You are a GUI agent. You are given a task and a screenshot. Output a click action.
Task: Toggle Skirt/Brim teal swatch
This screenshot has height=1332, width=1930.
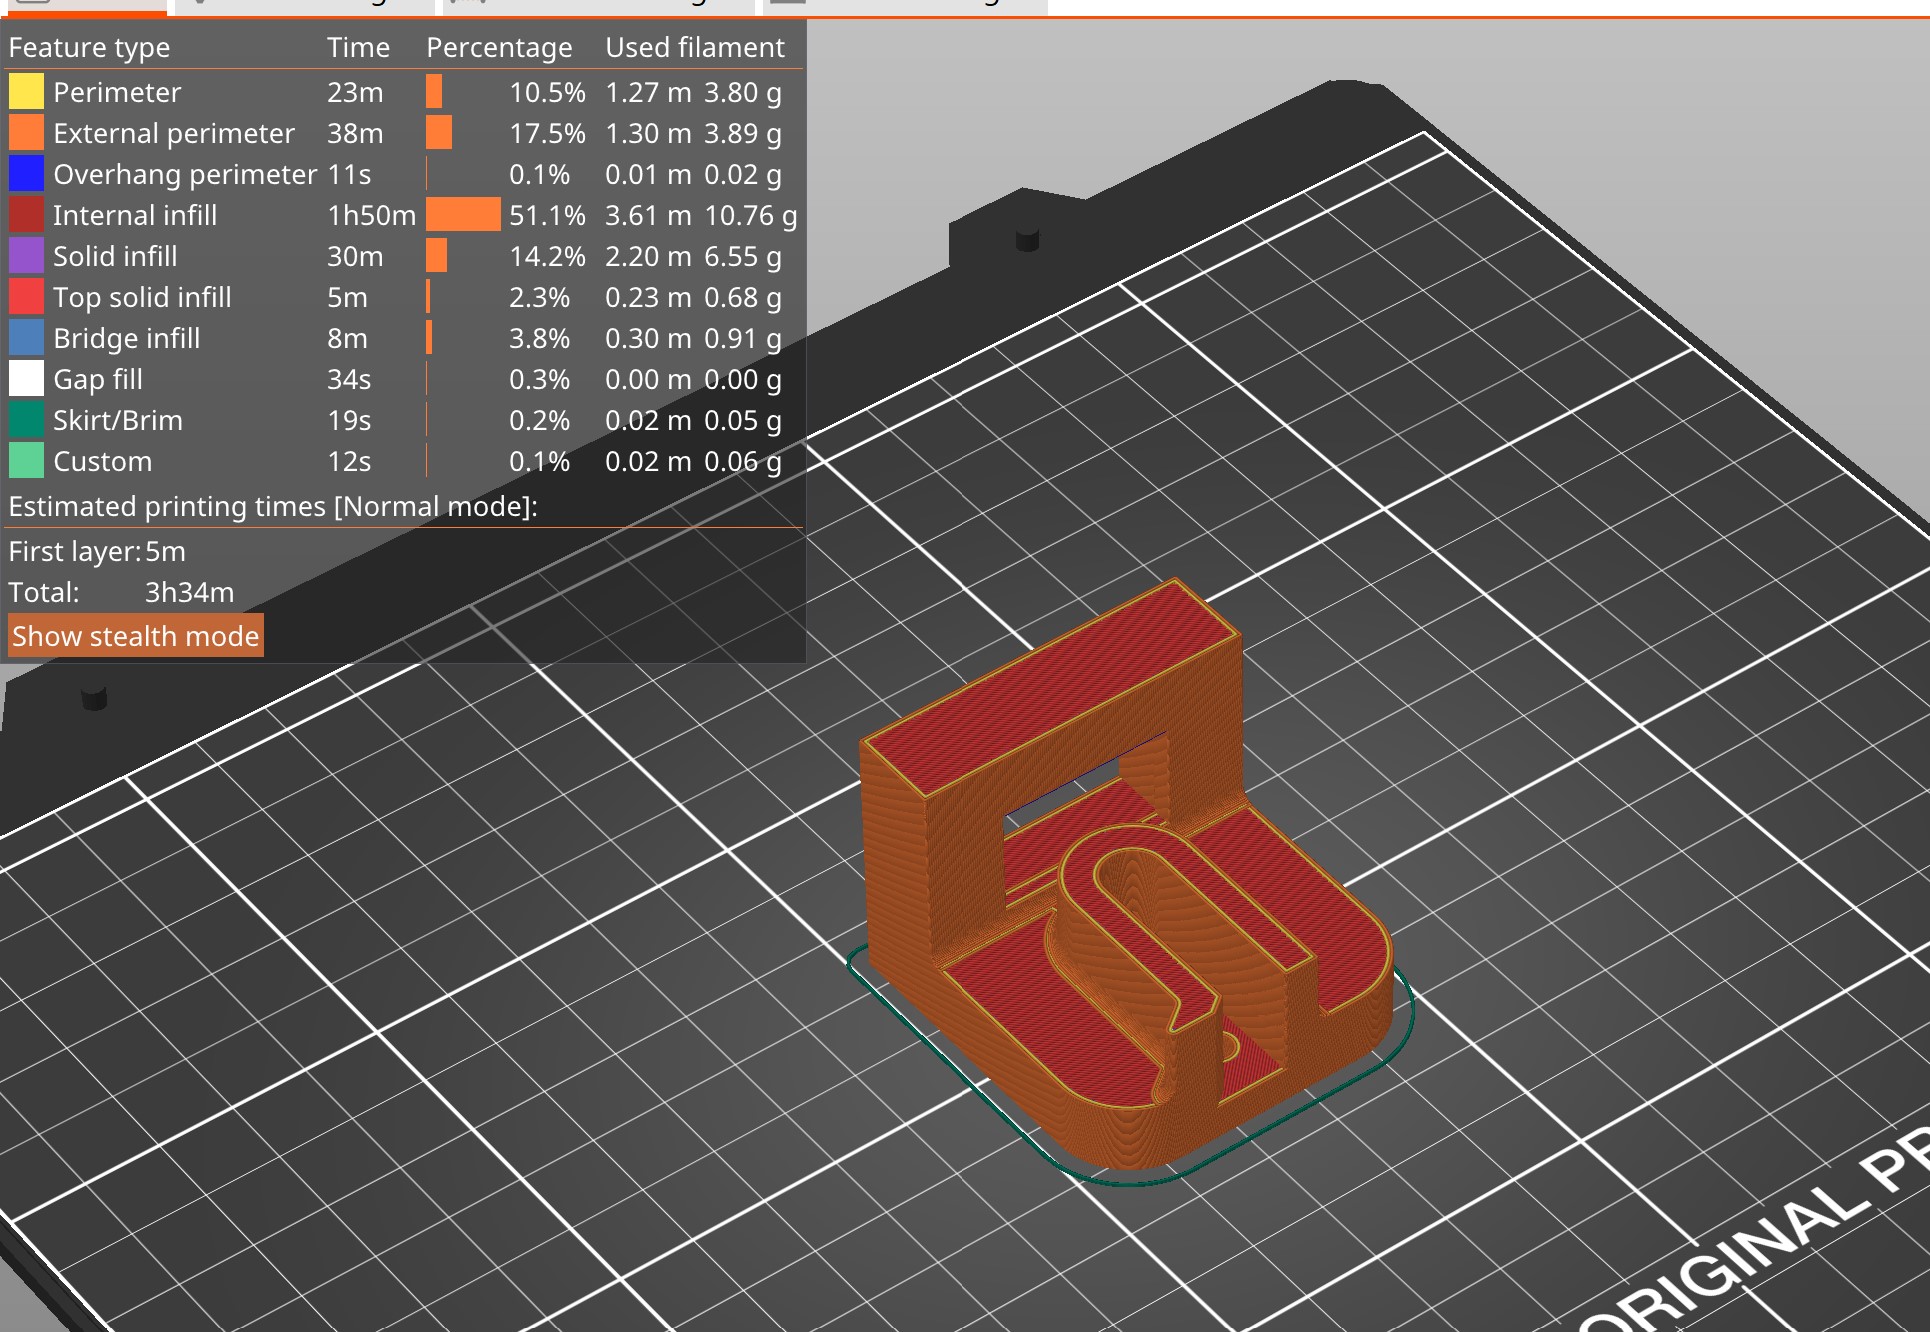pyautogui.click(x=26, y=420)
